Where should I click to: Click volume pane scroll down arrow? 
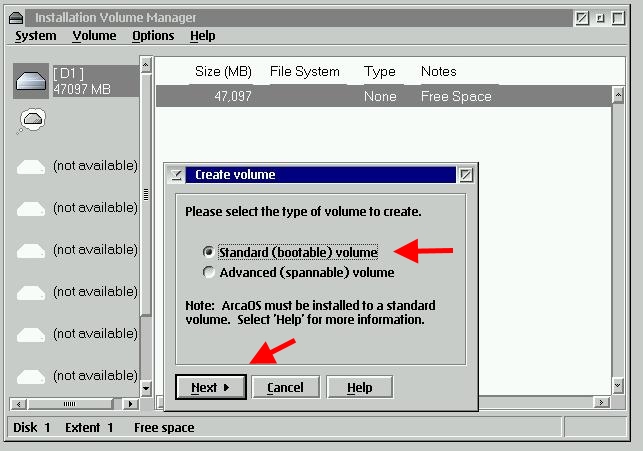[618, 385]
